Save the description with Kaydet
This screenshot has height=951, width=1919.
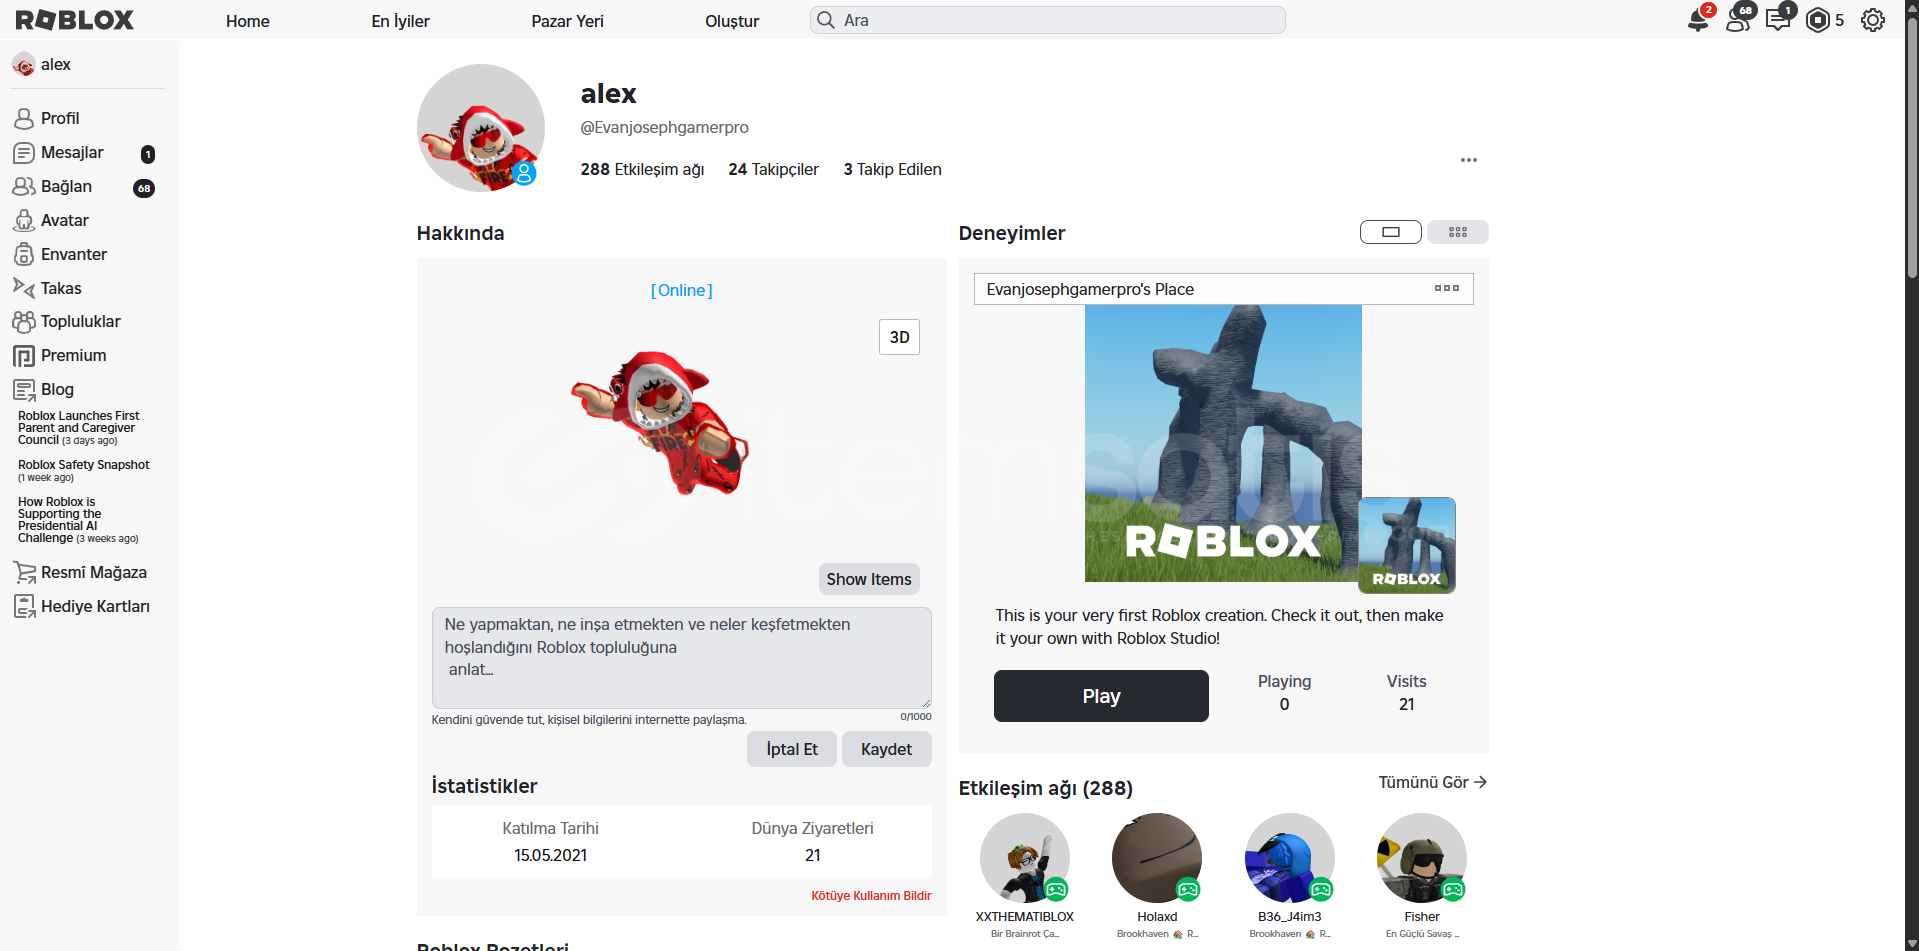point(886,749)
